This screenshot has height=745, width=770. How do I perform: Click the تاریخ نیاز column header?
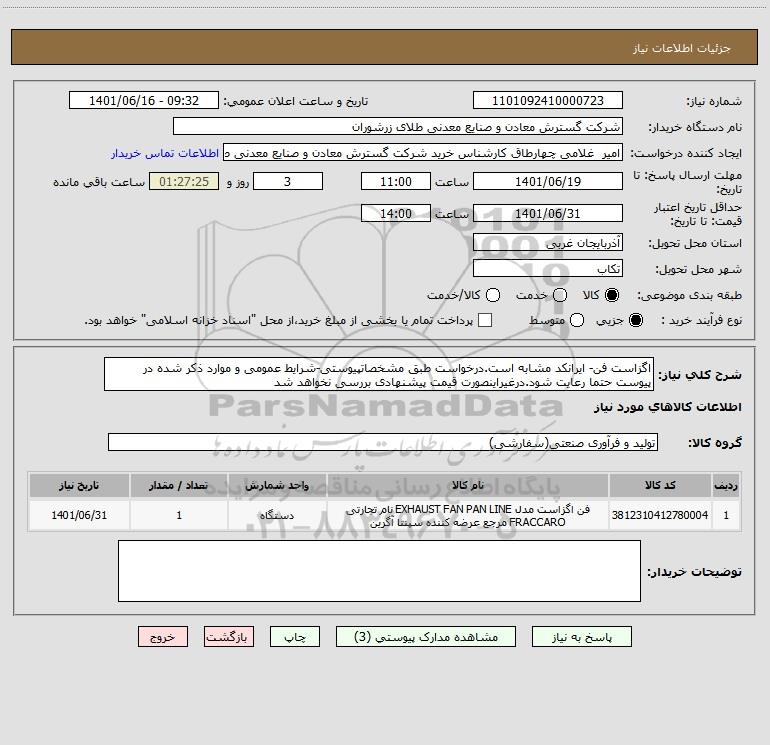tap(79, 486)
